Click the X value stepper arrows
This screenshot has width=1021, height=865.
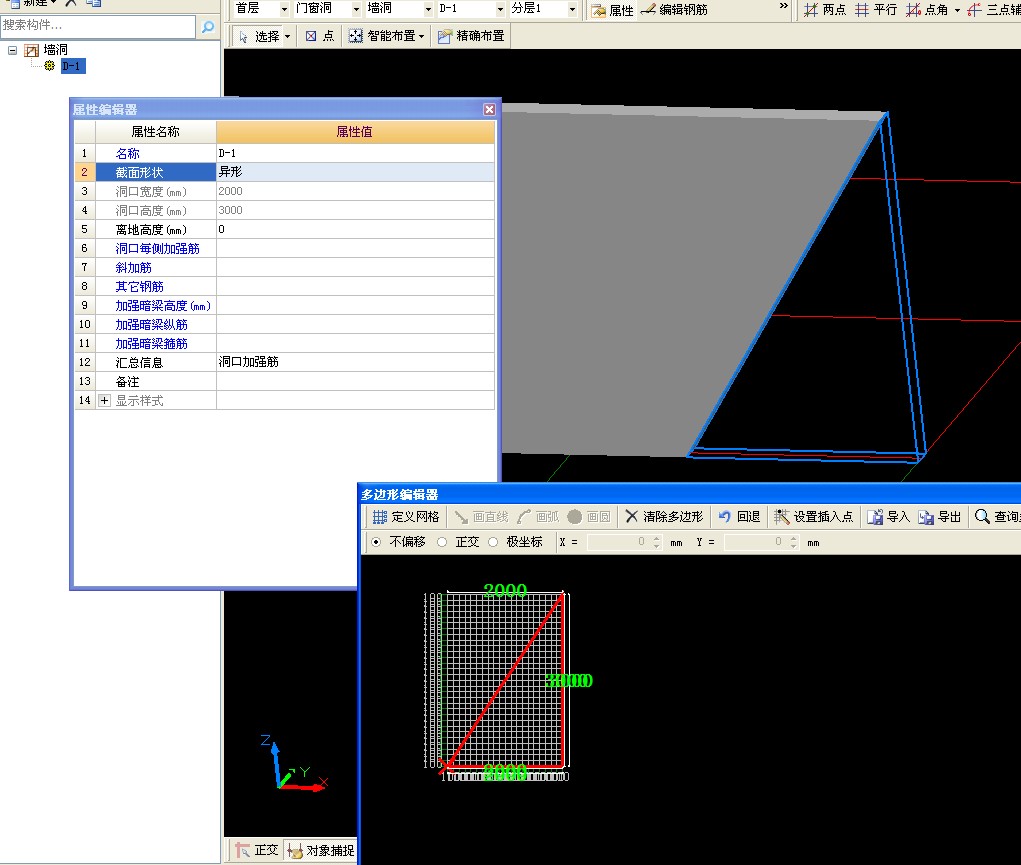click(x=656, y=542)
